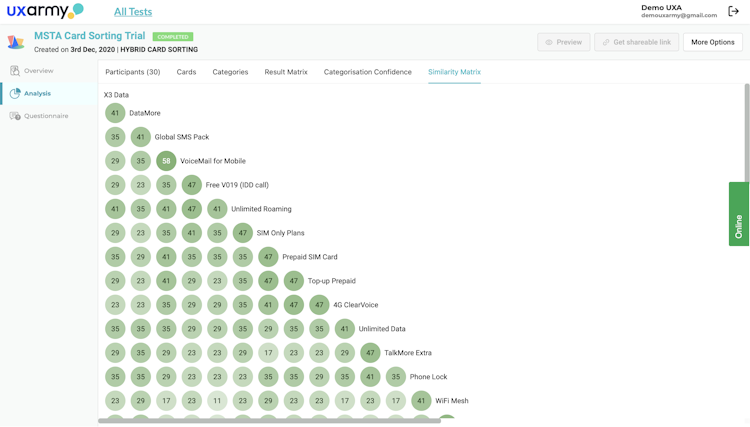The width and height of the screenshot is (750, 427).
Task: Open the Result Matrix tab
Action: [286, 72]
